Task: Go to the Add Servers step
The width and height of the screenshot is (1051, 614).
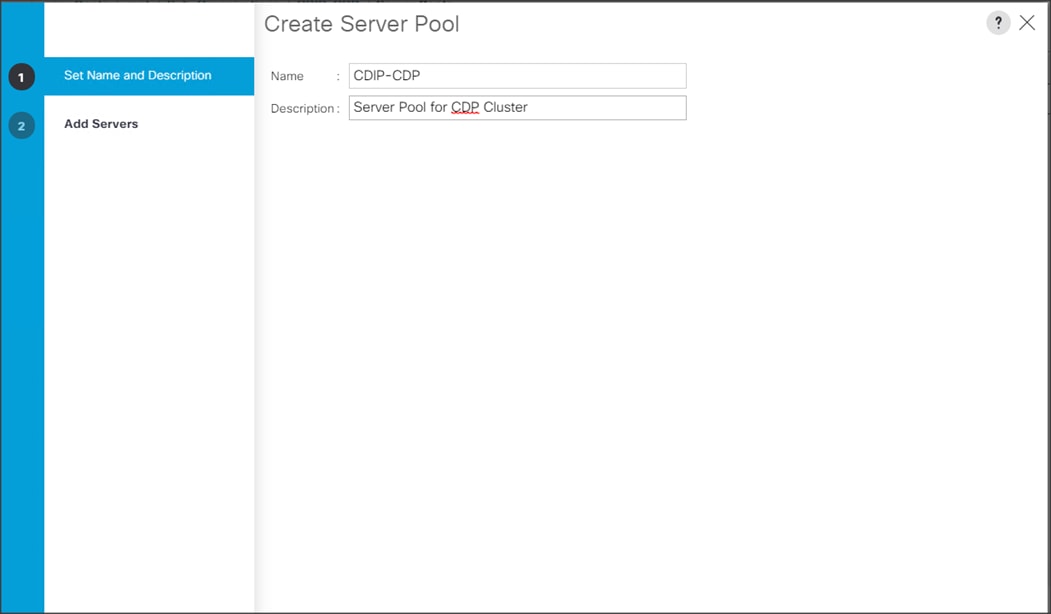Action: 101,124
